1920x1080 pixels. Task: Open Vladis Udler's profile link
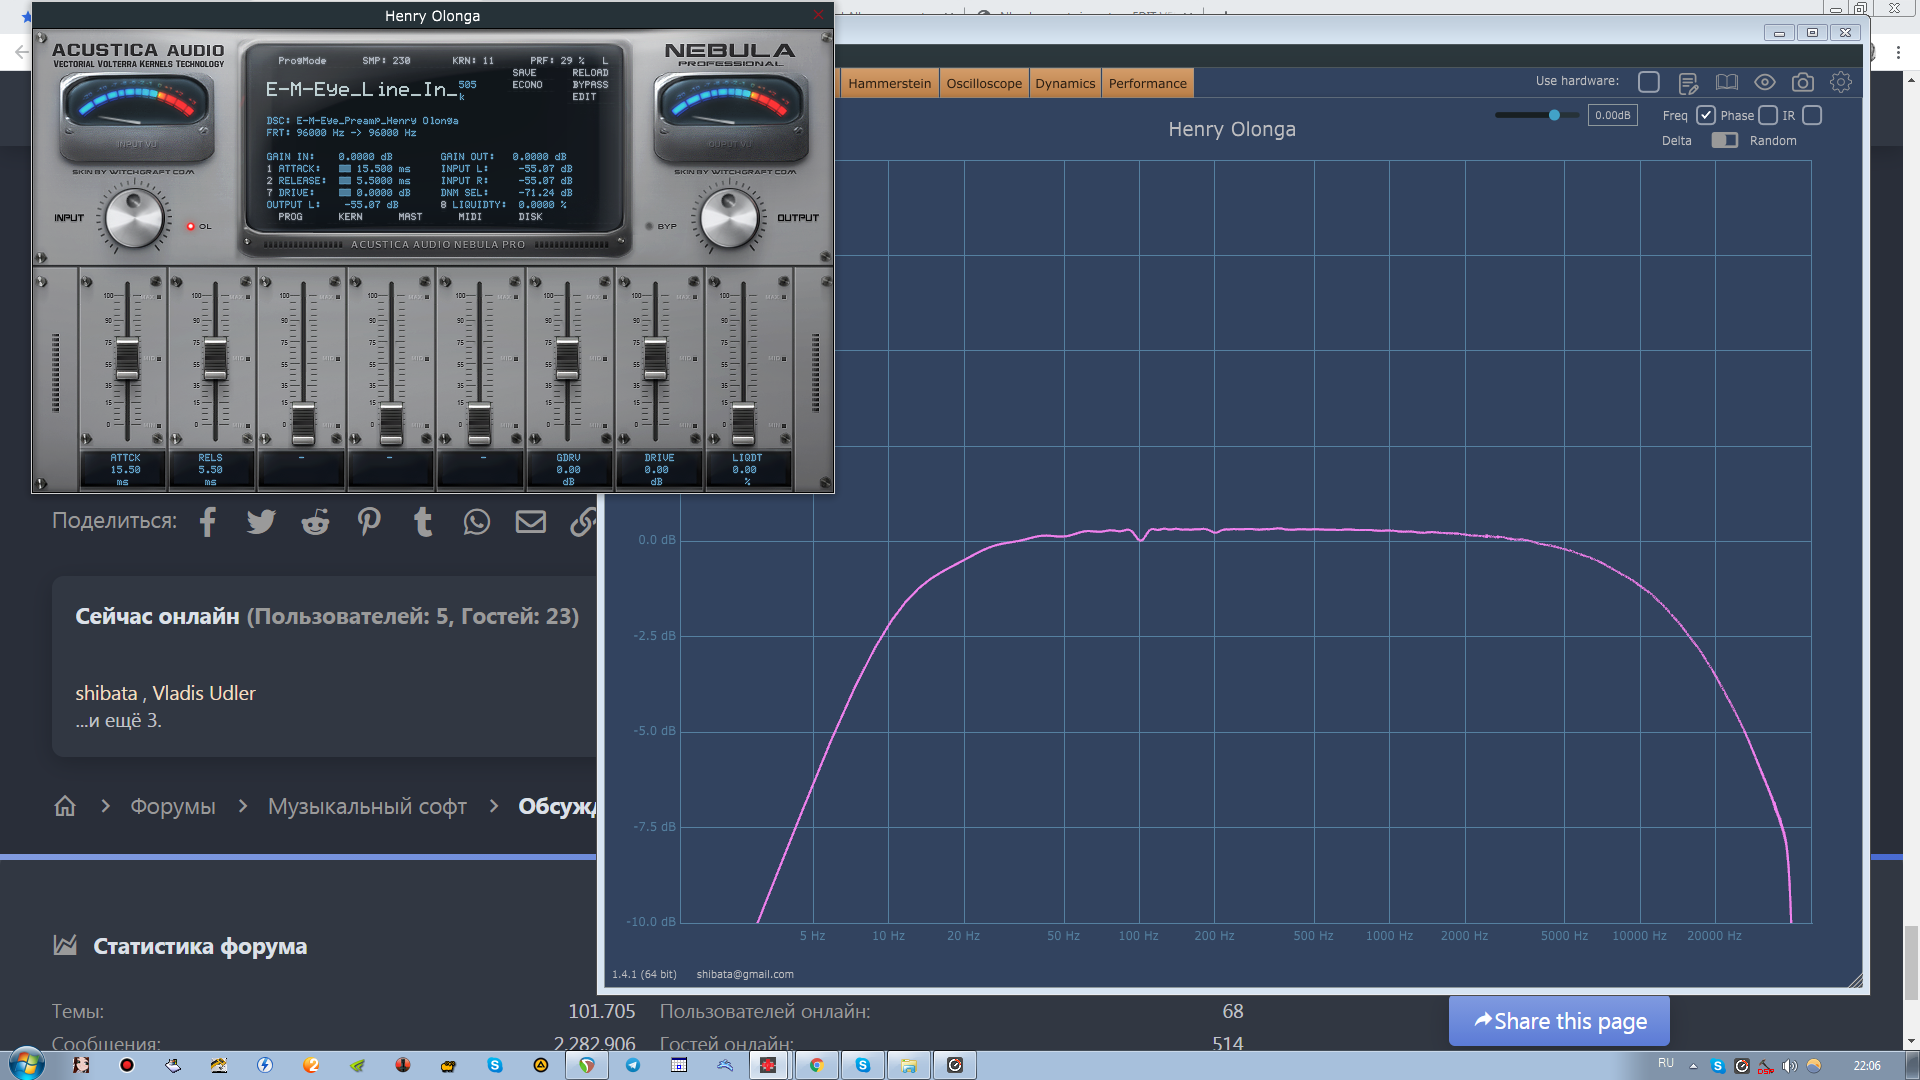coord(203,693)
